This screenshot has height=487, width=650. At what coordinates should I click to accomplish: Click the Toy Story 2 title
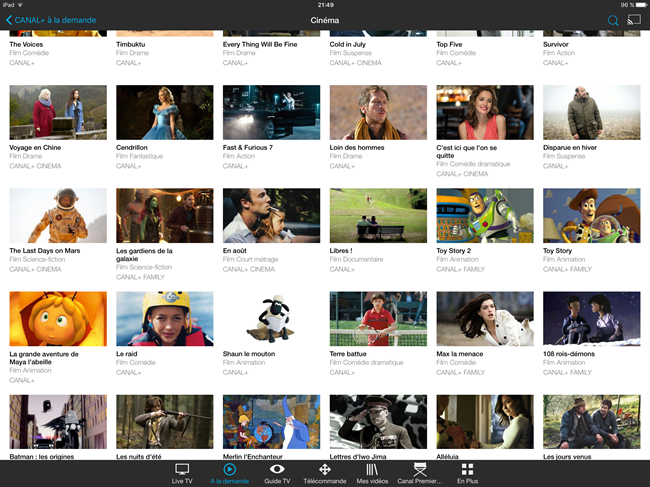pyautogui.click(x=454, y=251)
